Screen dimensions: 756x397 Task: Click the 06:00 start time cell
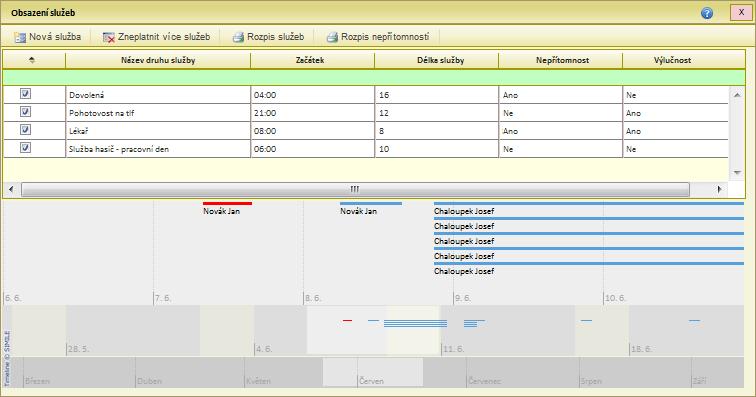(x=312, y=149)
